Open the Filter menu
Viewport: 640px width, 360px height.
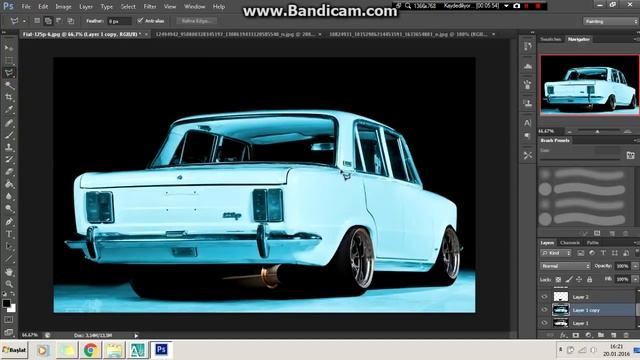150,7
